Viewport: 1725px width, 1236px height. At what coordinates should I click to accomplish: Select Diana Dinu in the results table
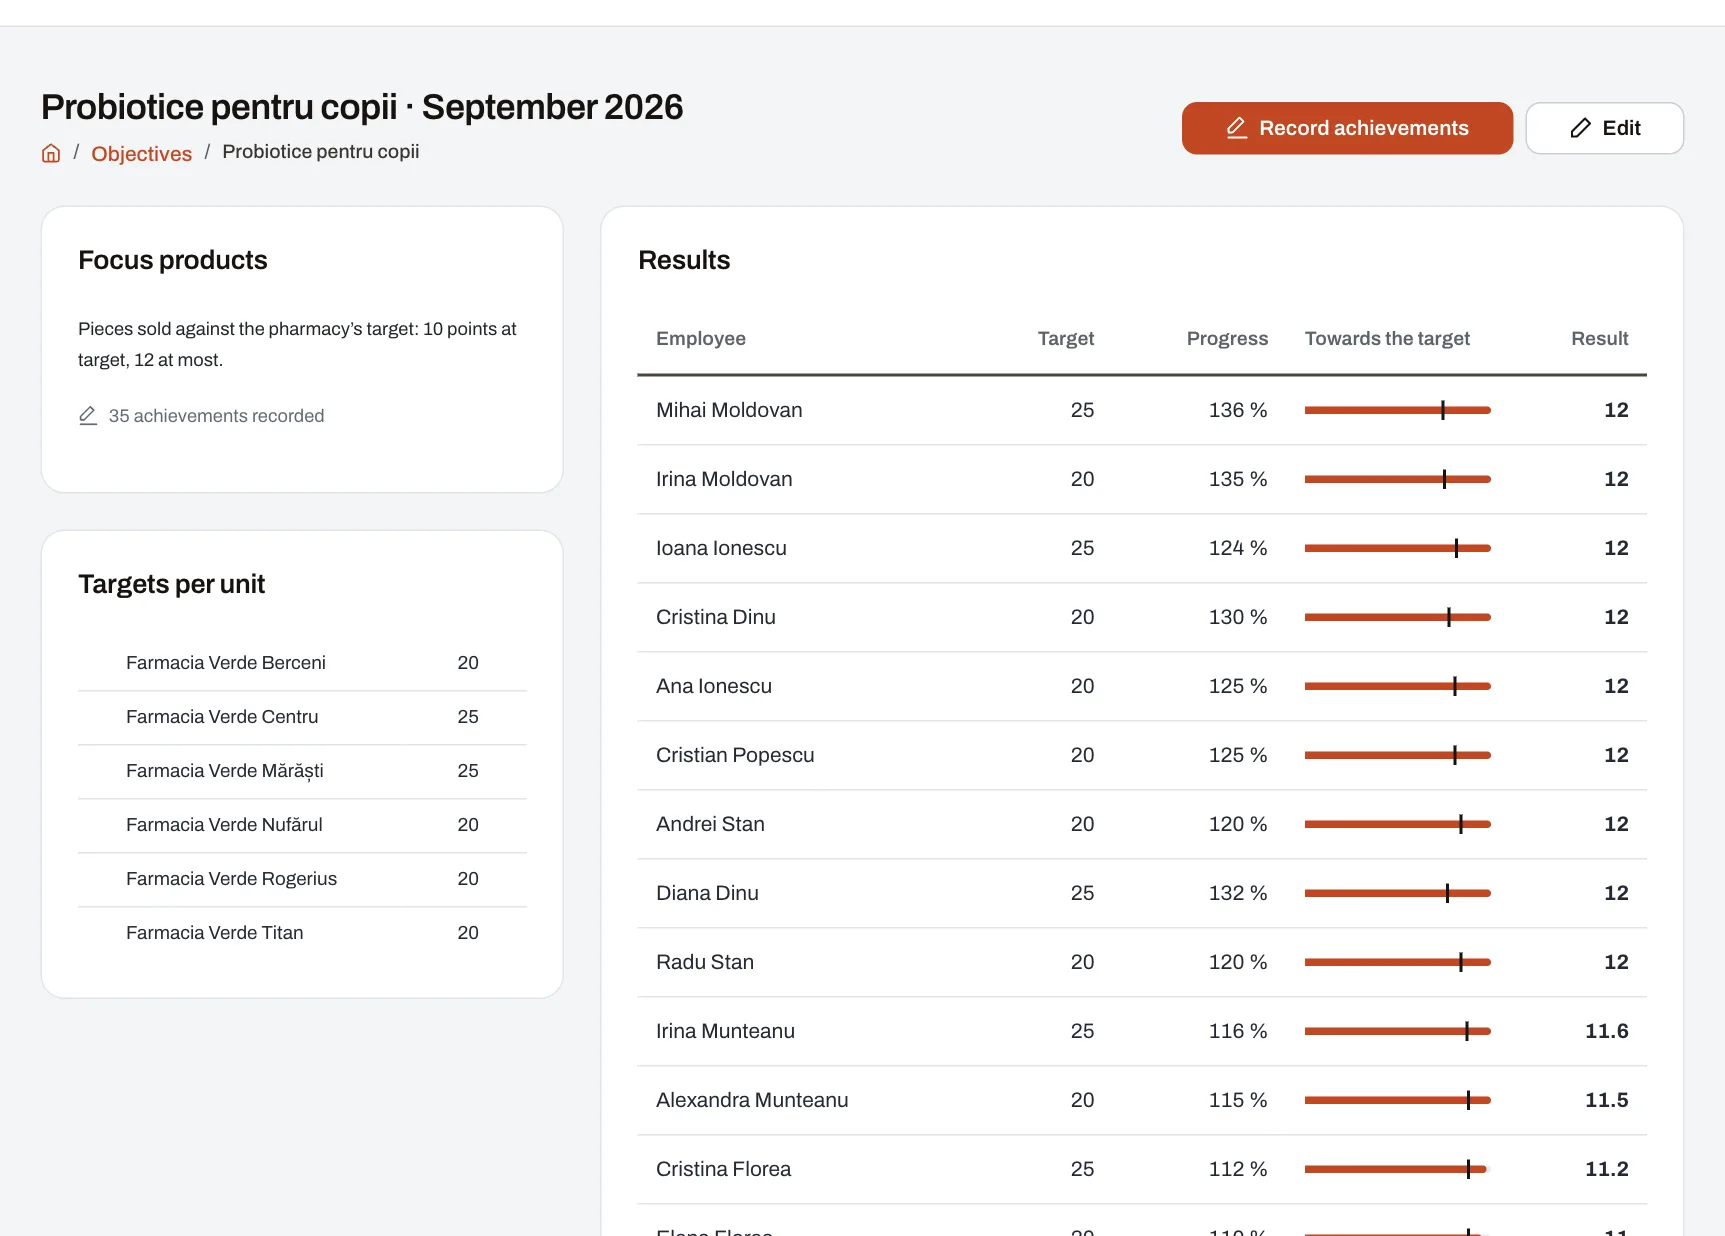point(707,893)
